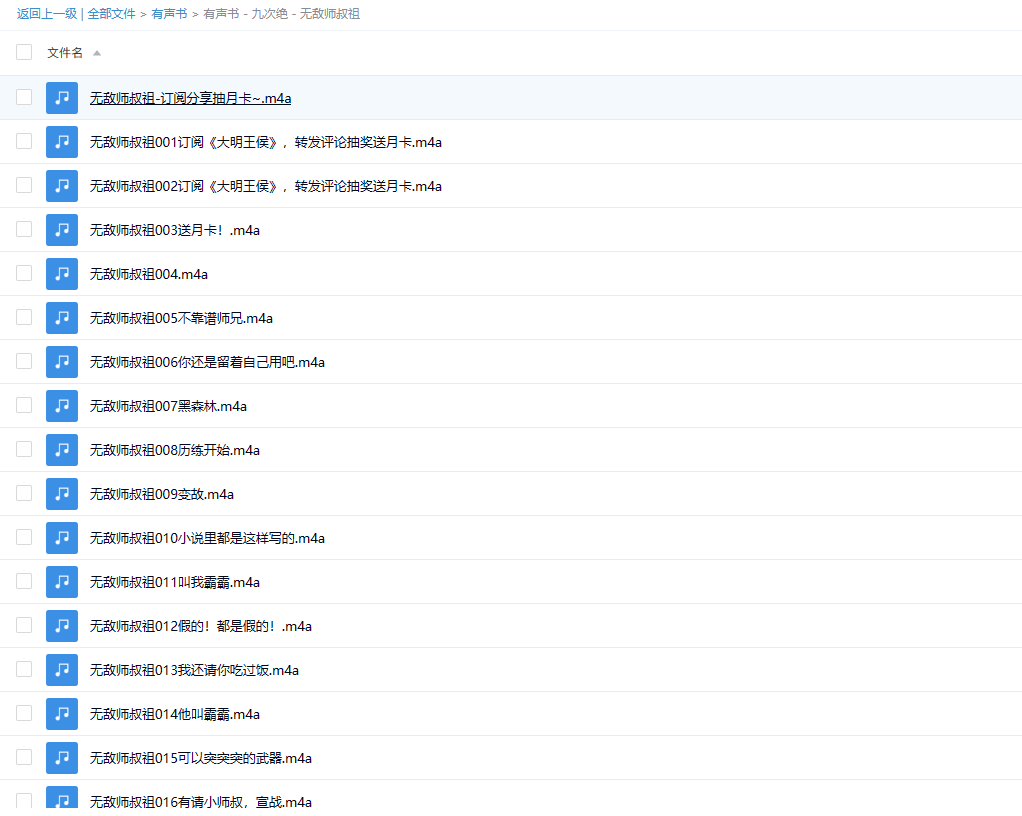Image resolution: width=1022 pixels, height=816 pixels.
Task: Click the audio file icon for 无敌师叔祖011叫我霸霸
Action: tap(62, 582)
